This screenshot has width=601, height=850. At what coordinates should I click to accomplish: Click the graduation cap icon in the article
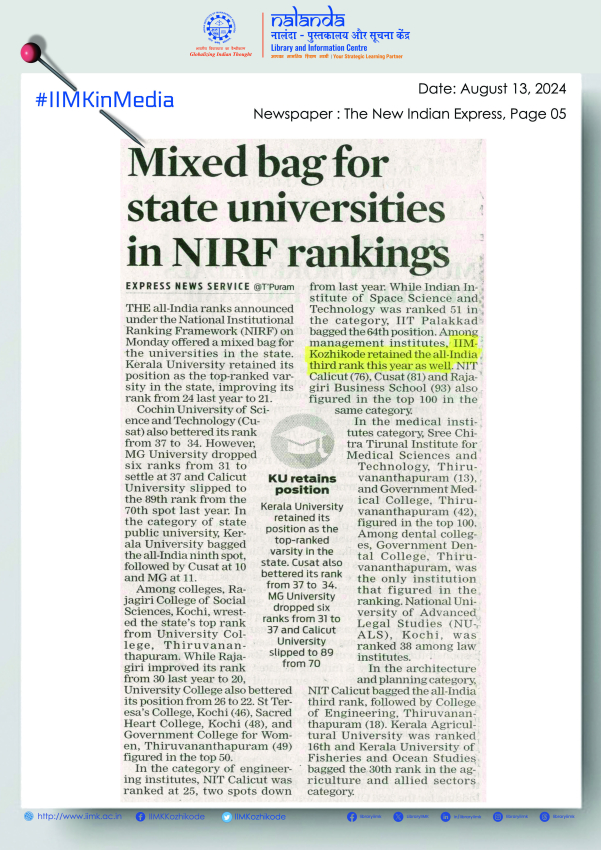coord(302,442)
